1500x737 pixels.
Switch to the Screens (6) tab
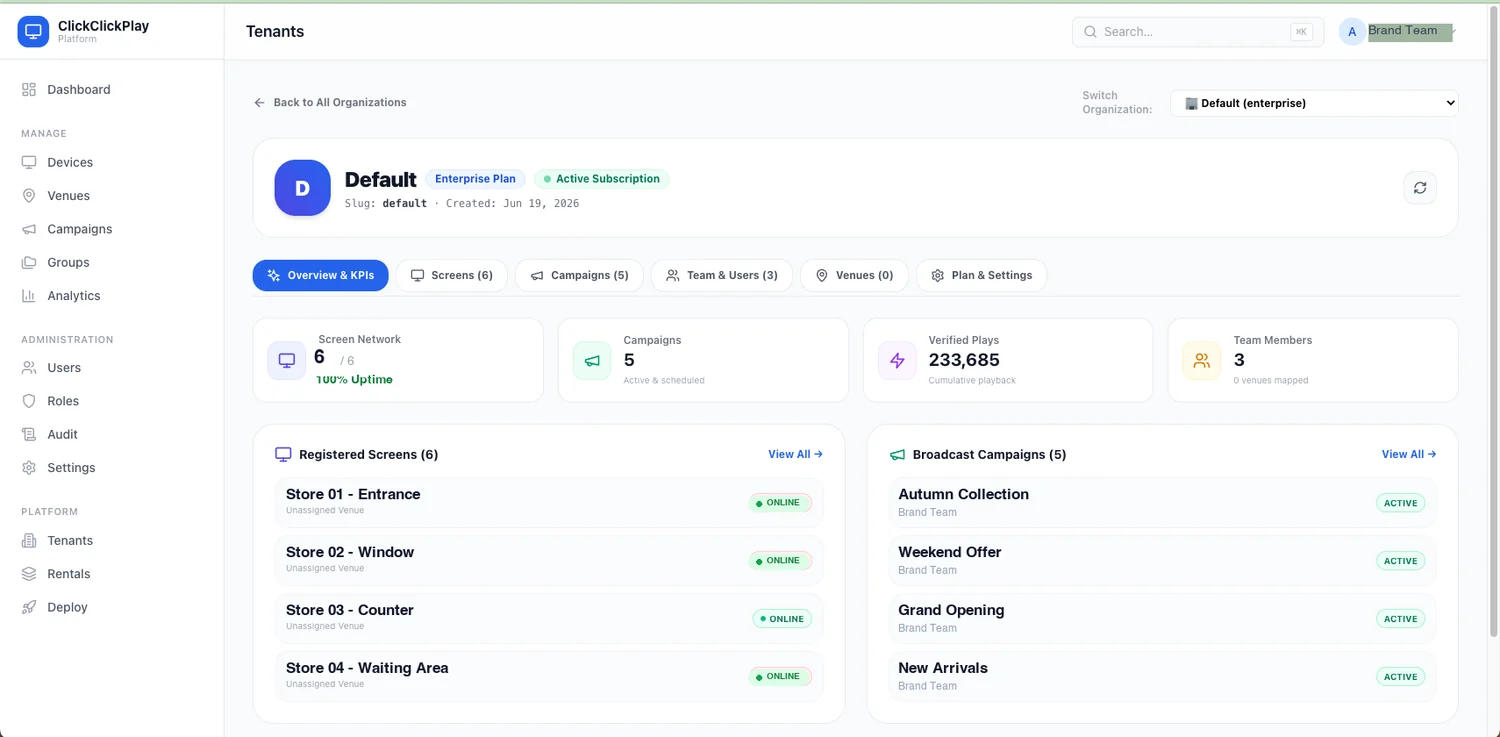(452, 275)
